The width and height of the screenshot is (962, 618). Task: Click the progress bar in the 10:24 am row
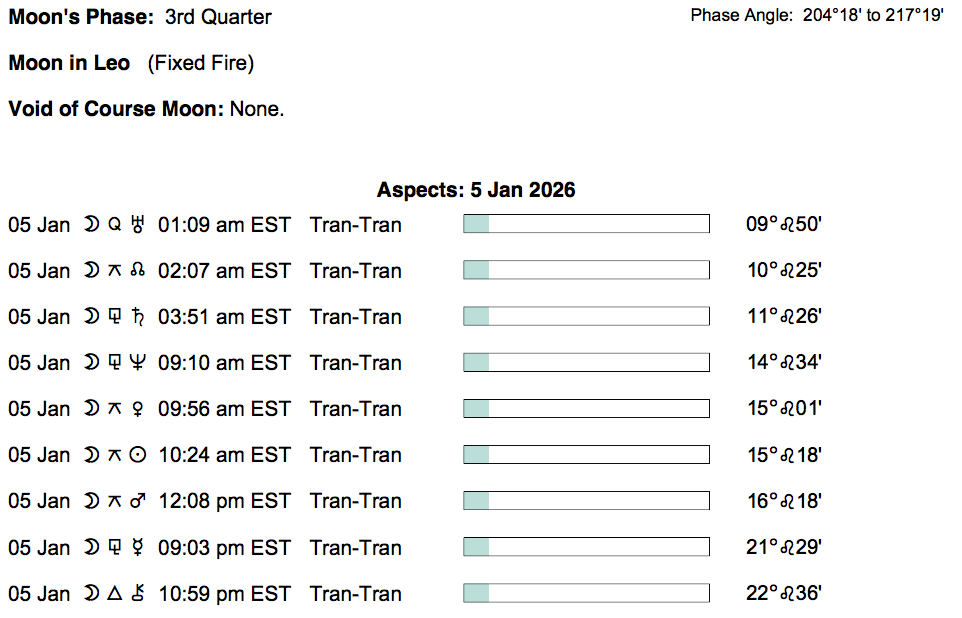coord(586,455)
